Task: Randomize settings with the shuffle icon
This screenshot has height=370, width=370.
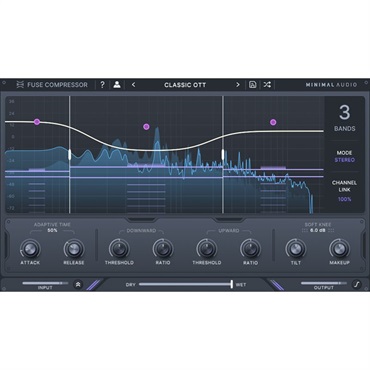Action: click(x=267, y=85)
